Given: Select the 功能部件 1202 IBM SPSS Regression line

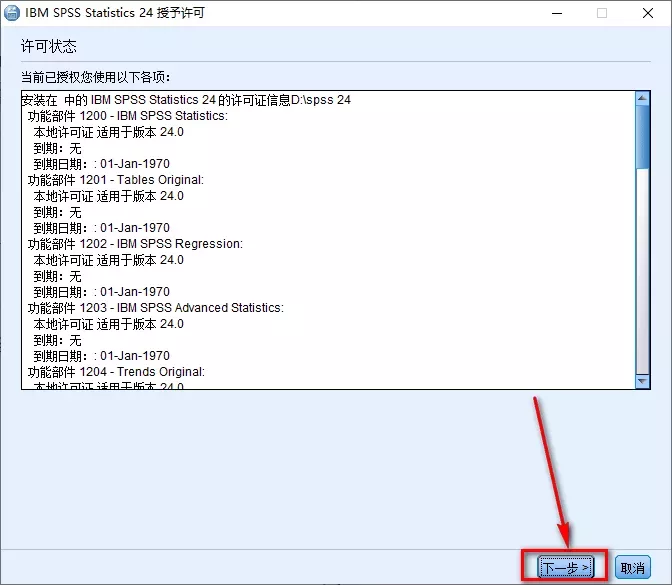Looking at the screenshot, I should pyautogui.click(x=135, y=244).
